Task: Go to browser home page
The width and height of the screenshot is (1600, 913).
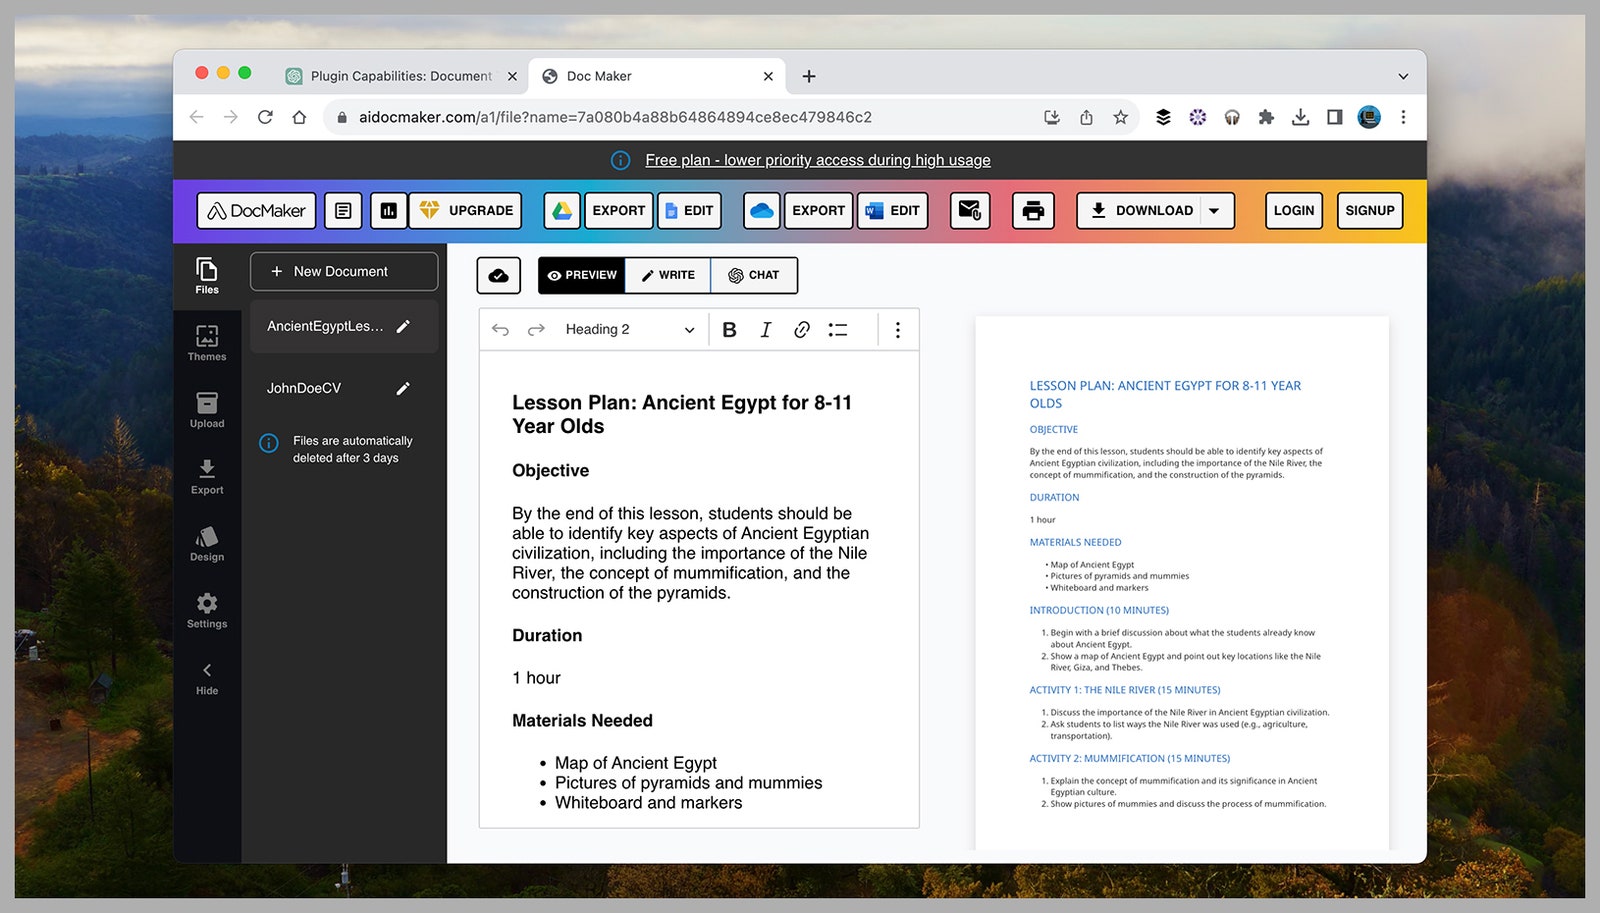Action: click(299, 117)
